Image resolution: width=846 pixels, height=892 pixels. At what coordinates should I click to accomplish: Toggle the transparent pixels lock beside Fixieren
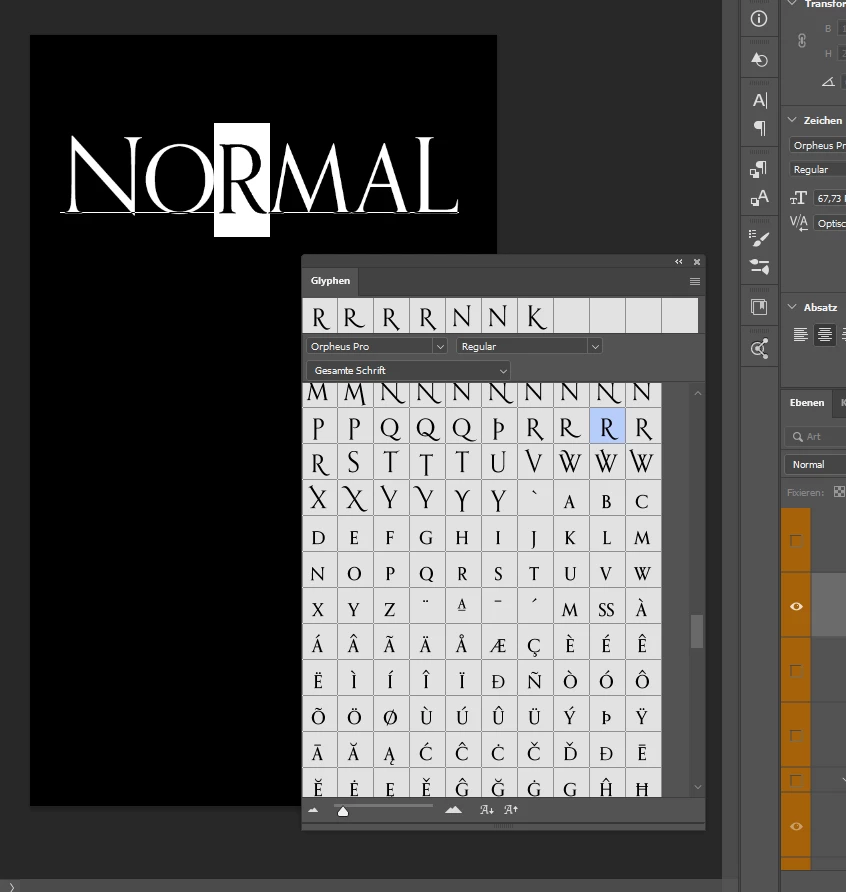pyautogui.click(x=839, y=492)
